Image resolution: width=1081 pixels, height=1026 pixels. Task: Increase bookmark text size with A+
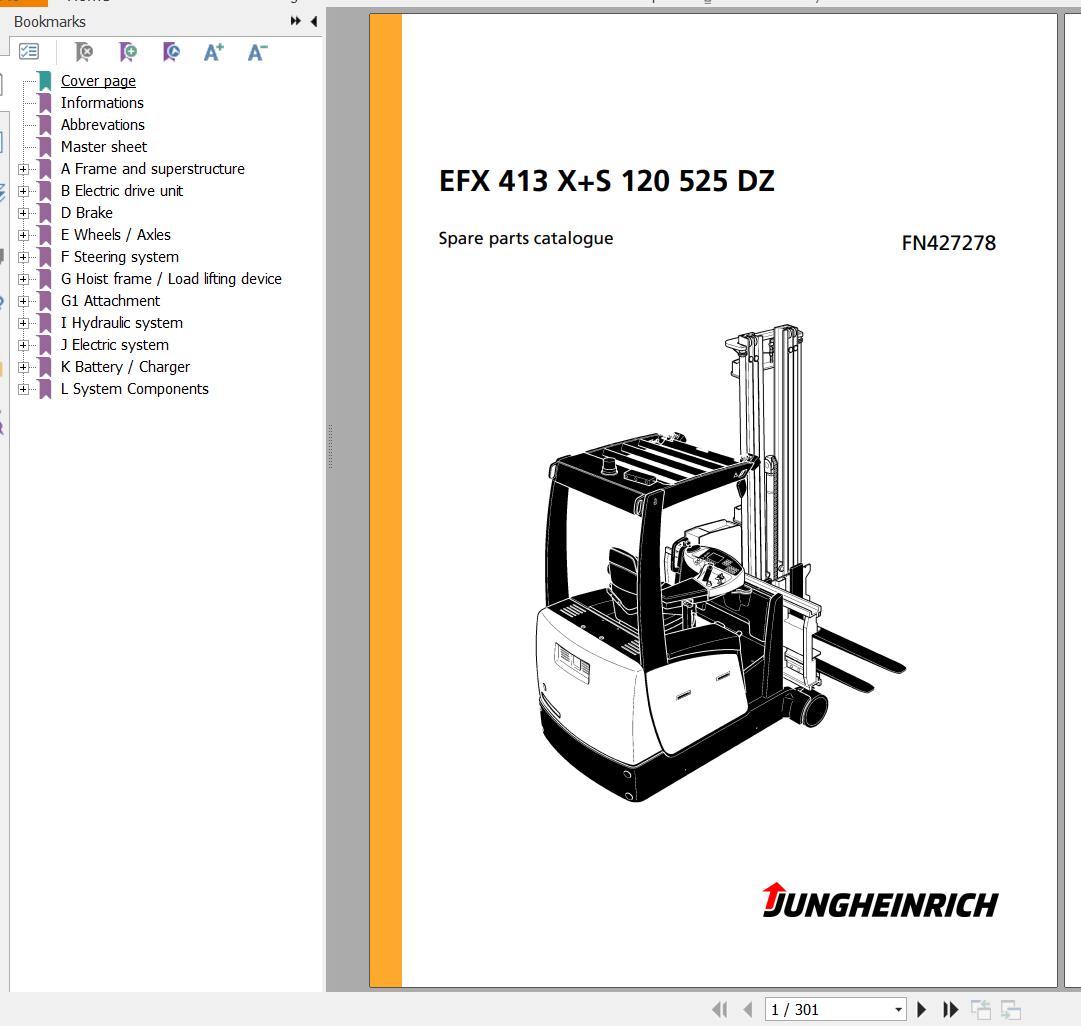pos(214,52)
